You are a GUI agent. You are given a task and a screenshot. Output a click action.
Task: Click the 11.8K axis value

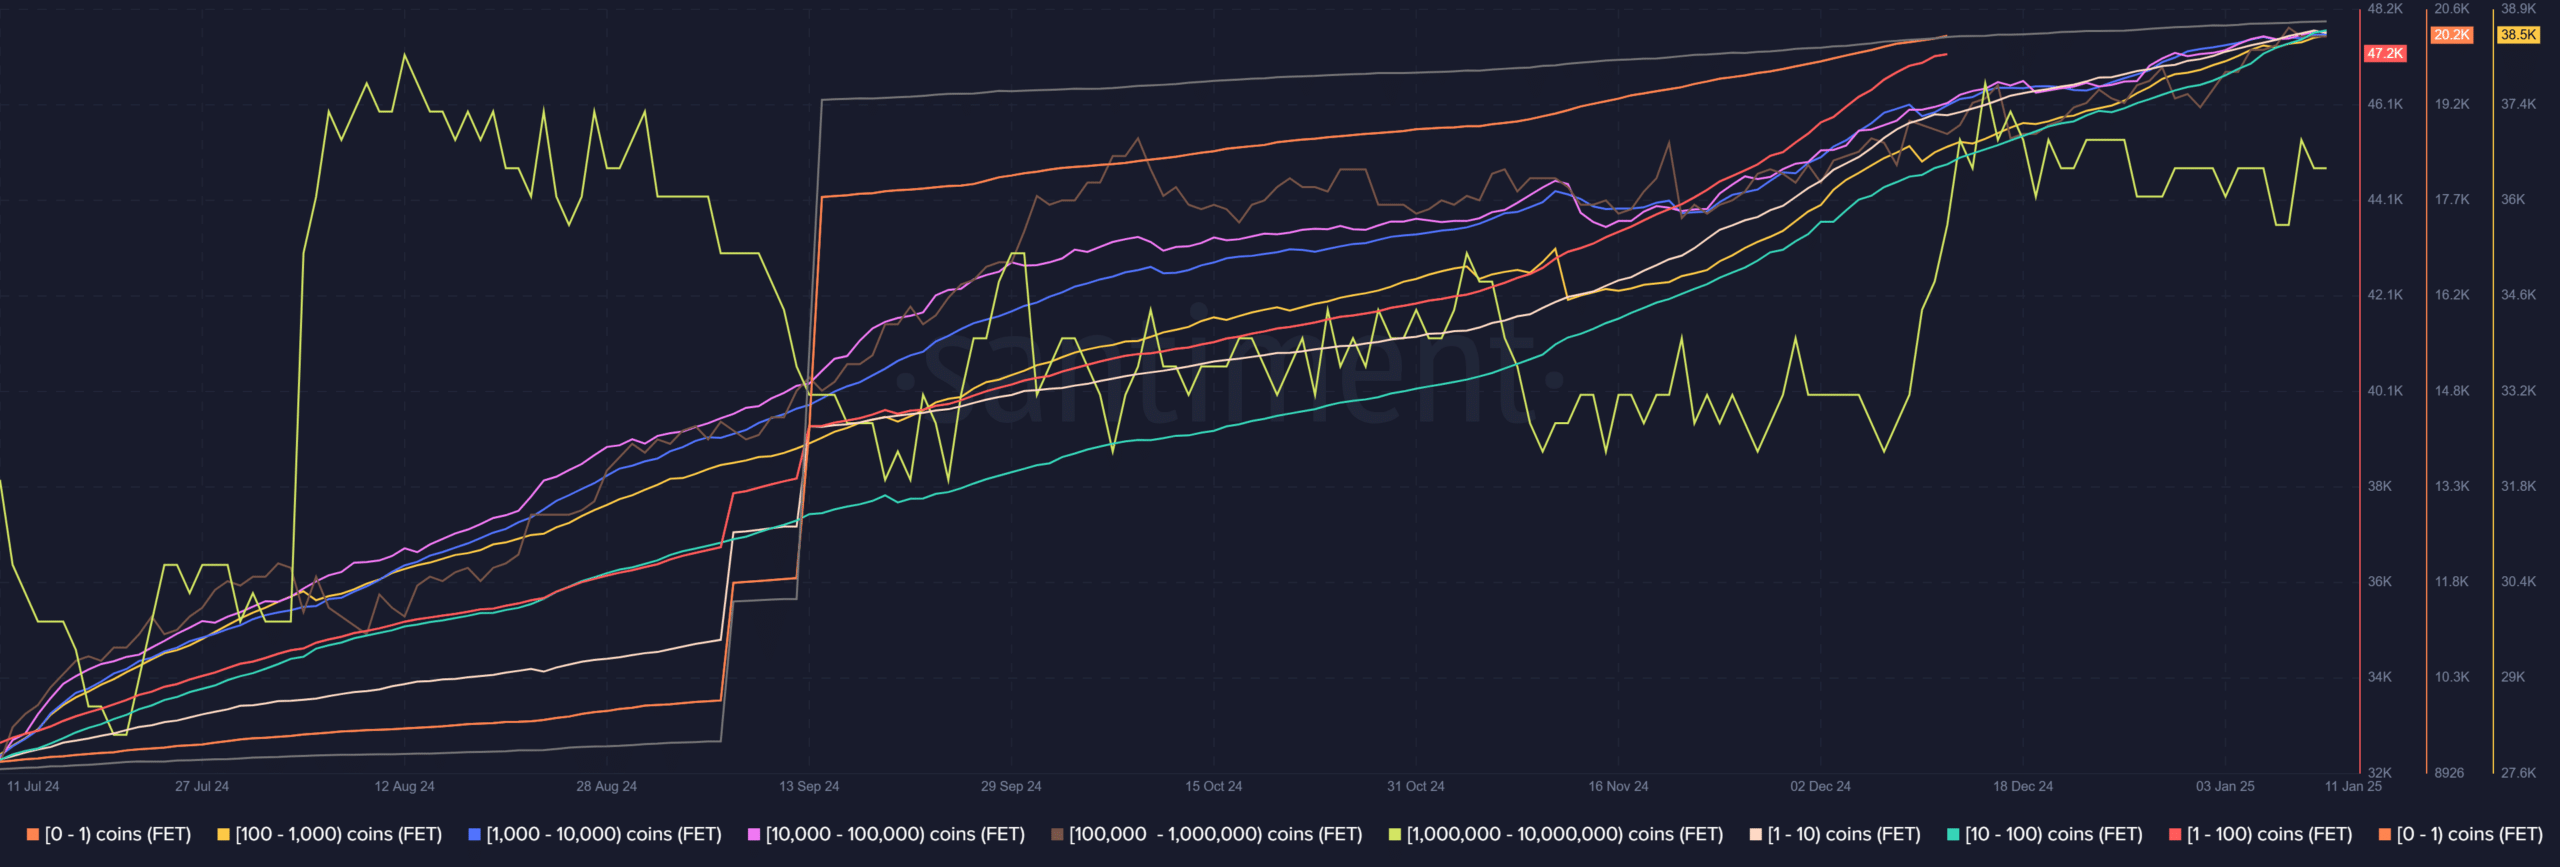(2452, 582)
